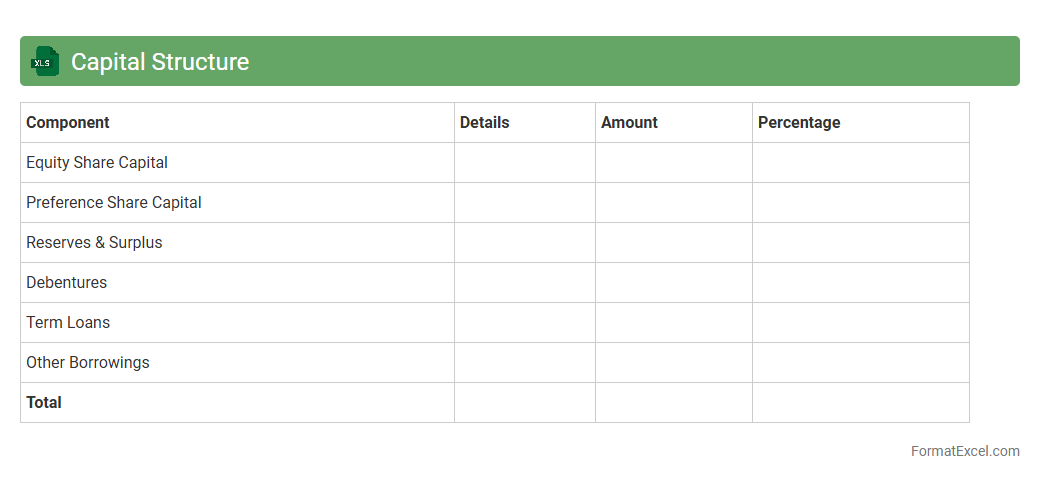Click the Equity Share Capital row label
The height and width of the screenshot is (480, 1040).
(x=97, y=163)
